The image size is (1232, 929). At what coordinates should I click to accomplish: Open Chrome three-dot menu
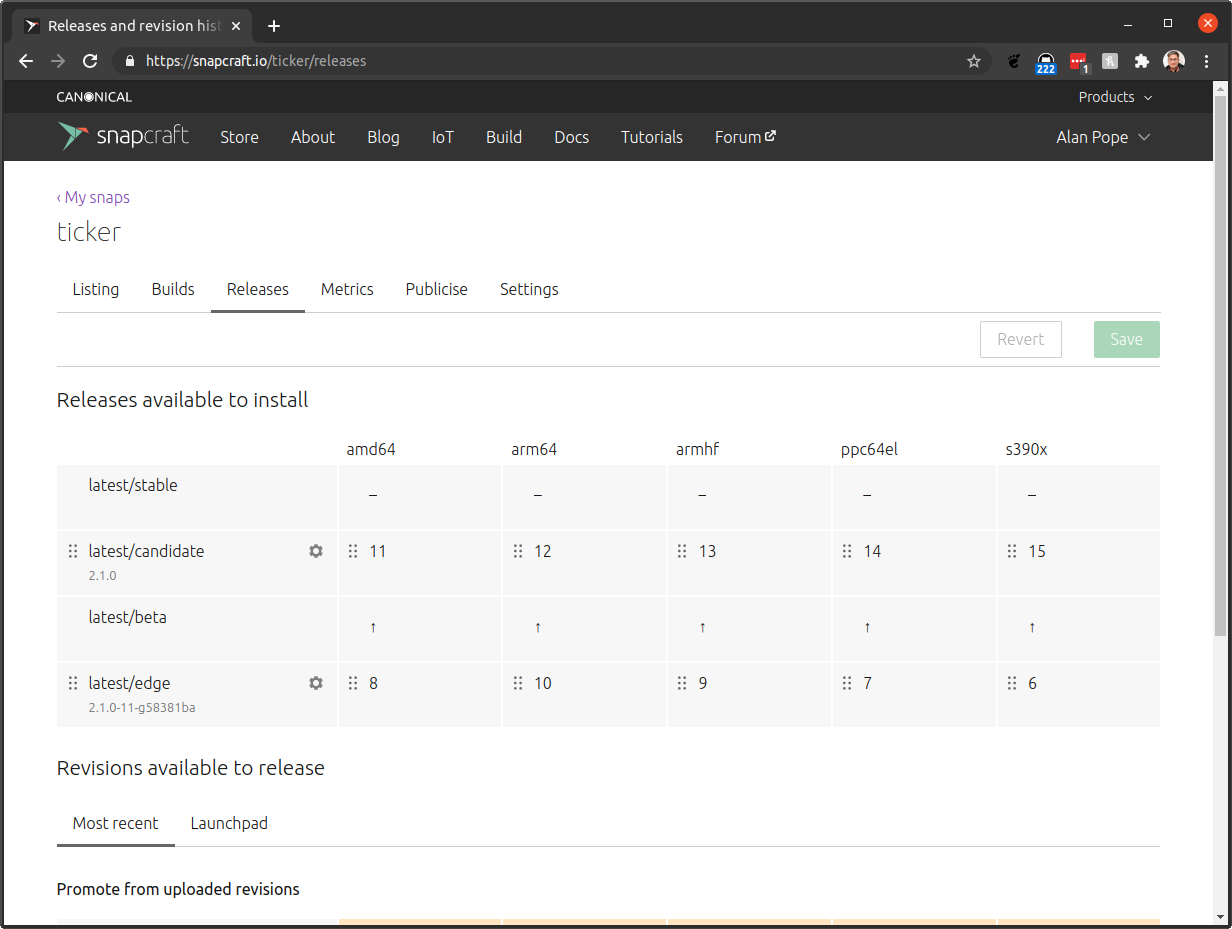(1206, 61)
